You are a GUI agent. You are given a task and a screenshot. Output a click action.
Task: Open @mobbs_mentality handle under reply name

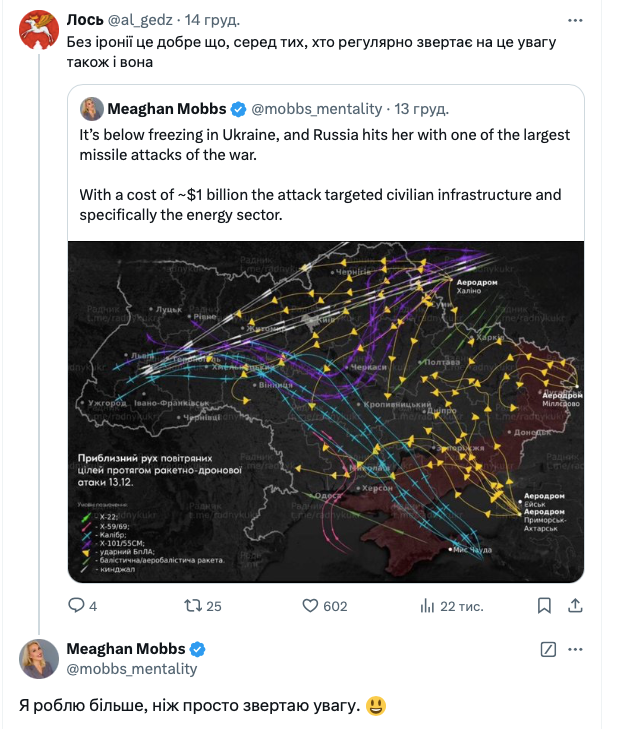[132, 668]
